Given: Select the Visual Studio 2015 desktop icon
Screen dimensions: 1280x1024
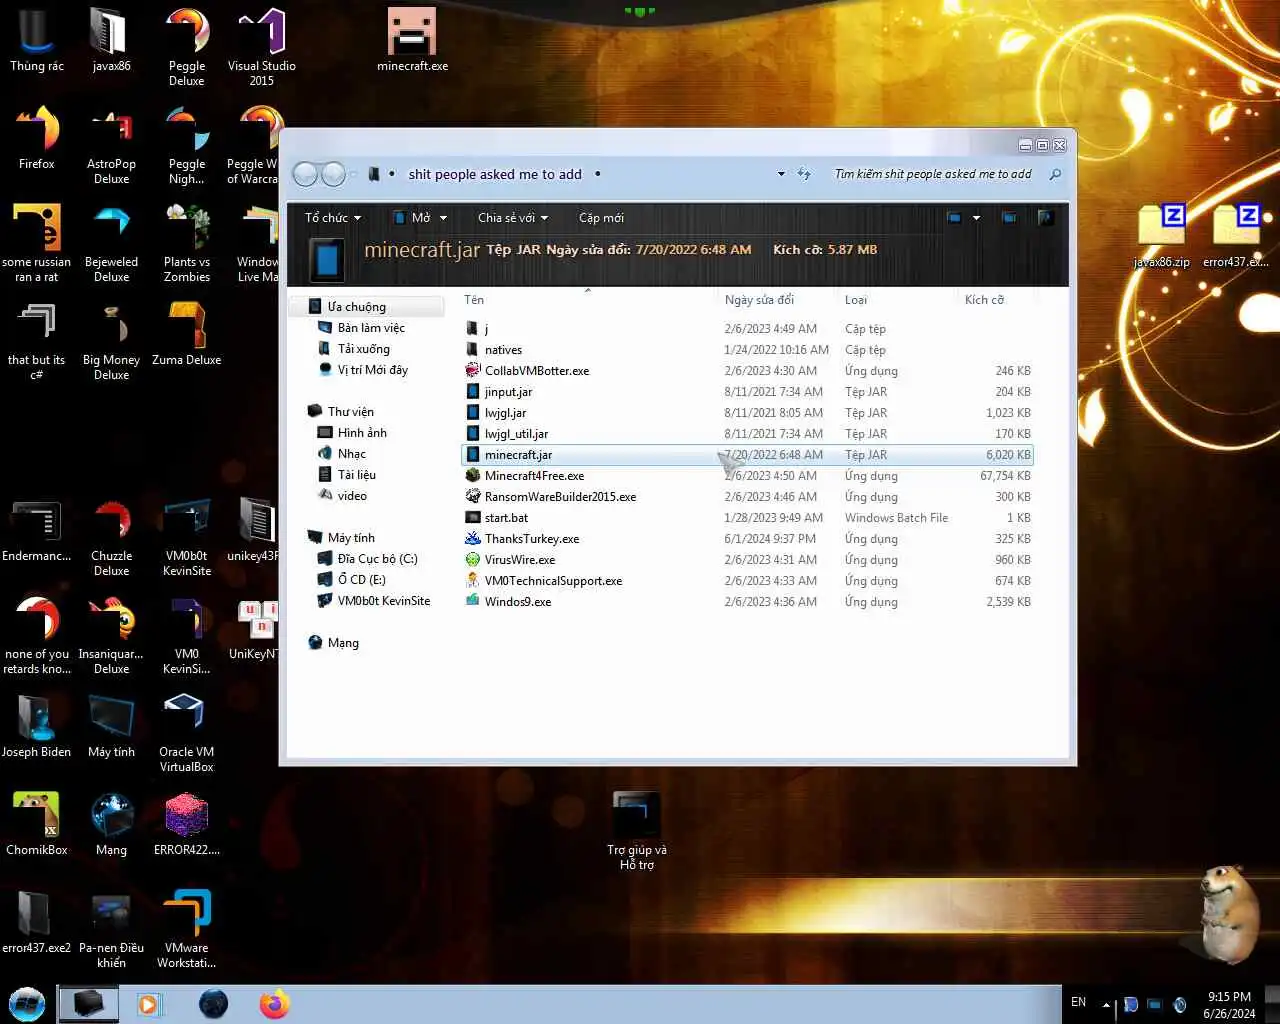Looking at the screenshot, I should click(261, 46).
